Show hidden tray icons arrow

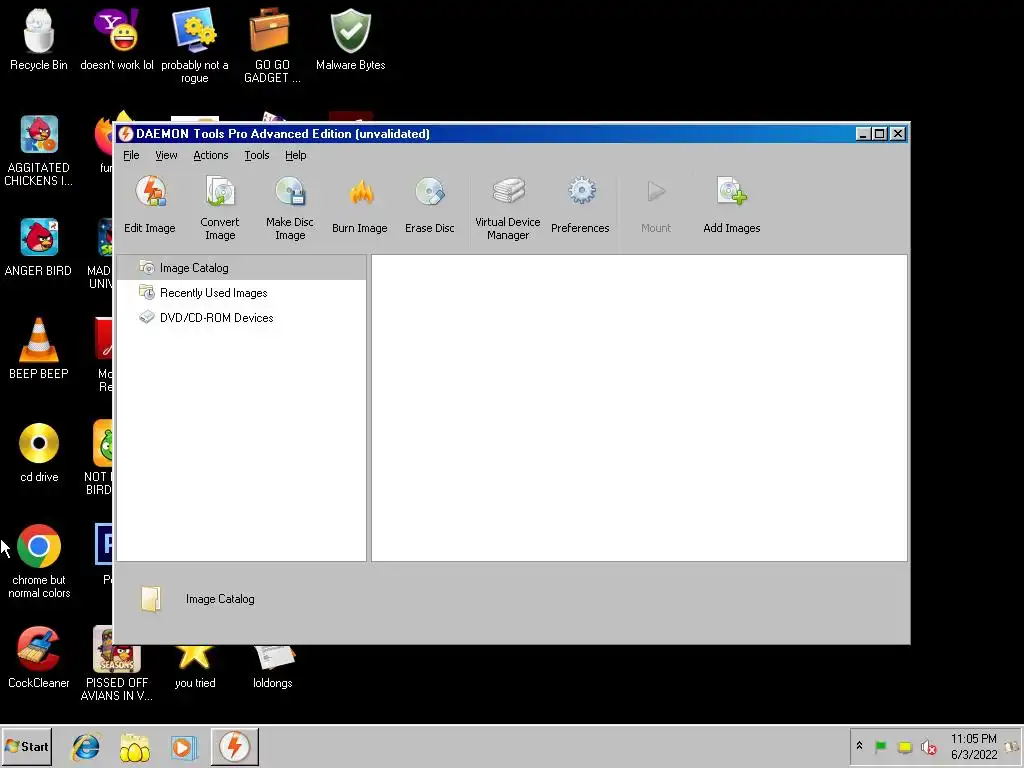coord(859,746)
